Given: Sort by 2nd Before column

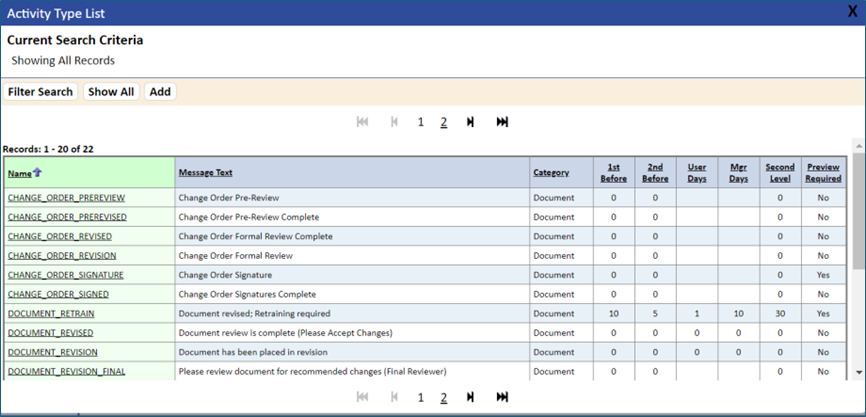Looking at the screenshot, I should coord(655,173).
